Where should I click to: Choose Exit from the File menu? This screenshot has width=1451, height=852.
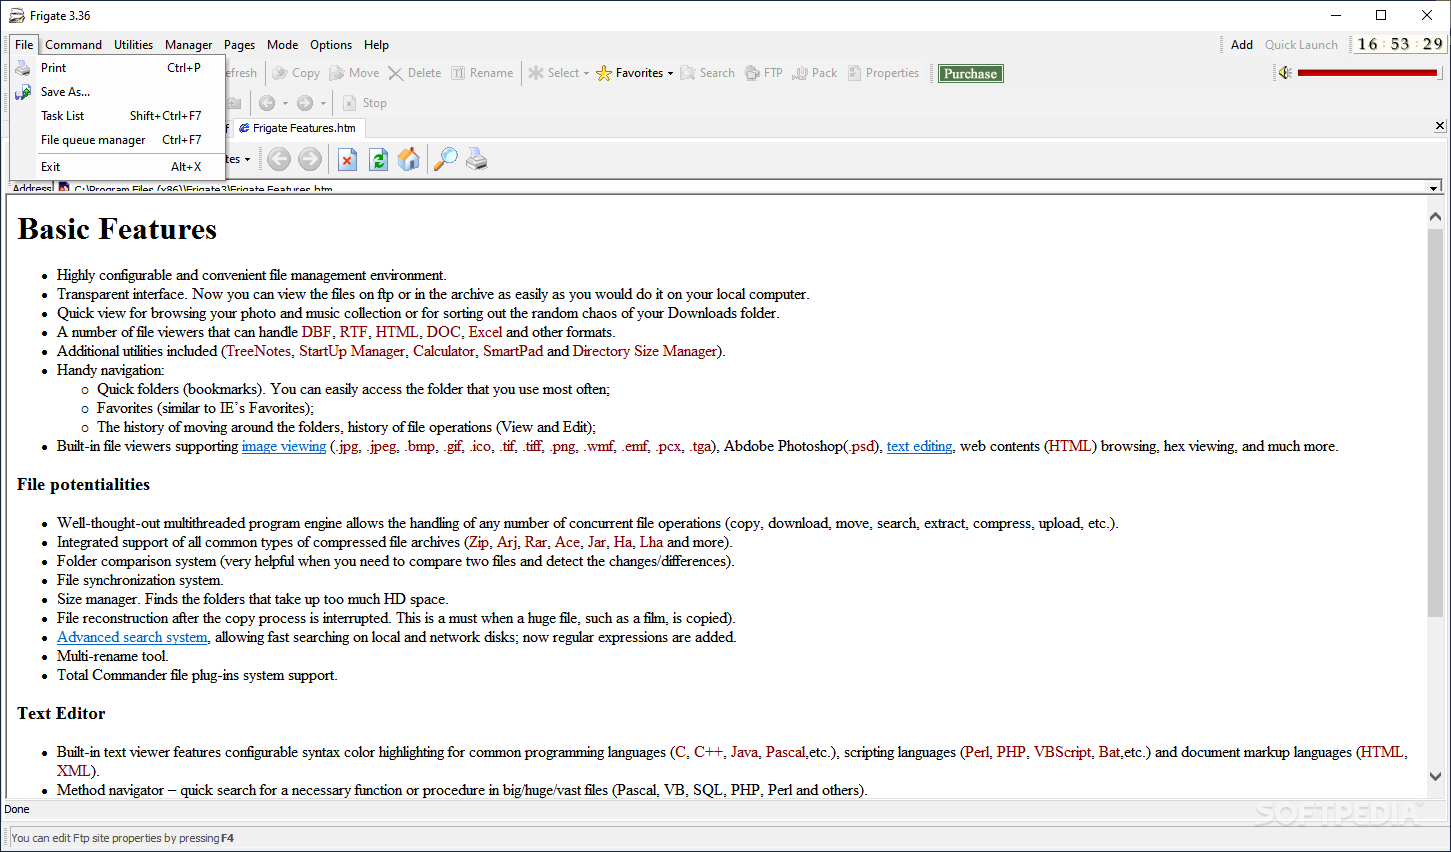coord(117,167)
